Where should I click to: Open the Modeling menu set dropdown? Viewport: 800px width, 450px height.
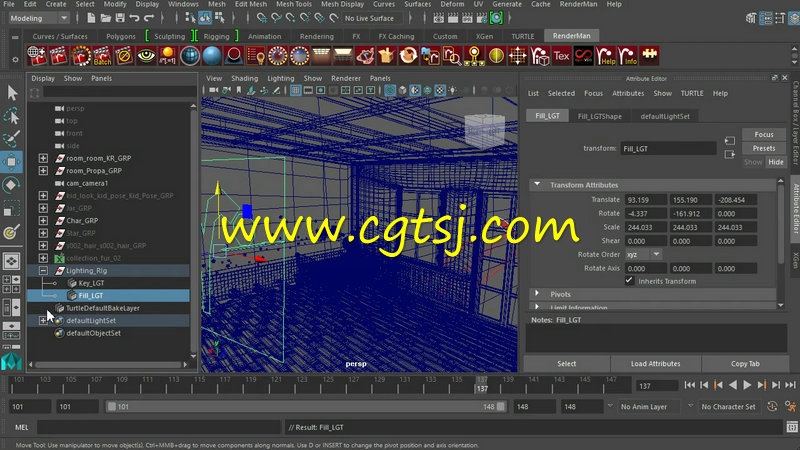[39, 18]
